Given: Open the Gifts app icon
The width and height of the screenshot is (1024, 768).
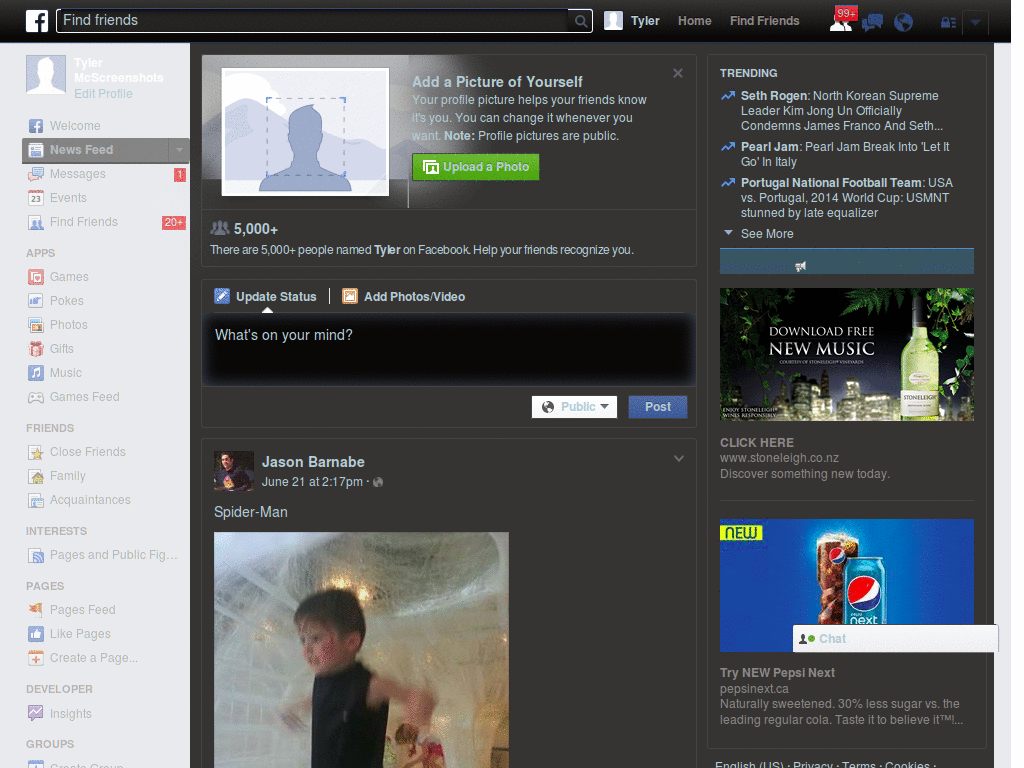Looking at the screenshot, I should point(36,349).
